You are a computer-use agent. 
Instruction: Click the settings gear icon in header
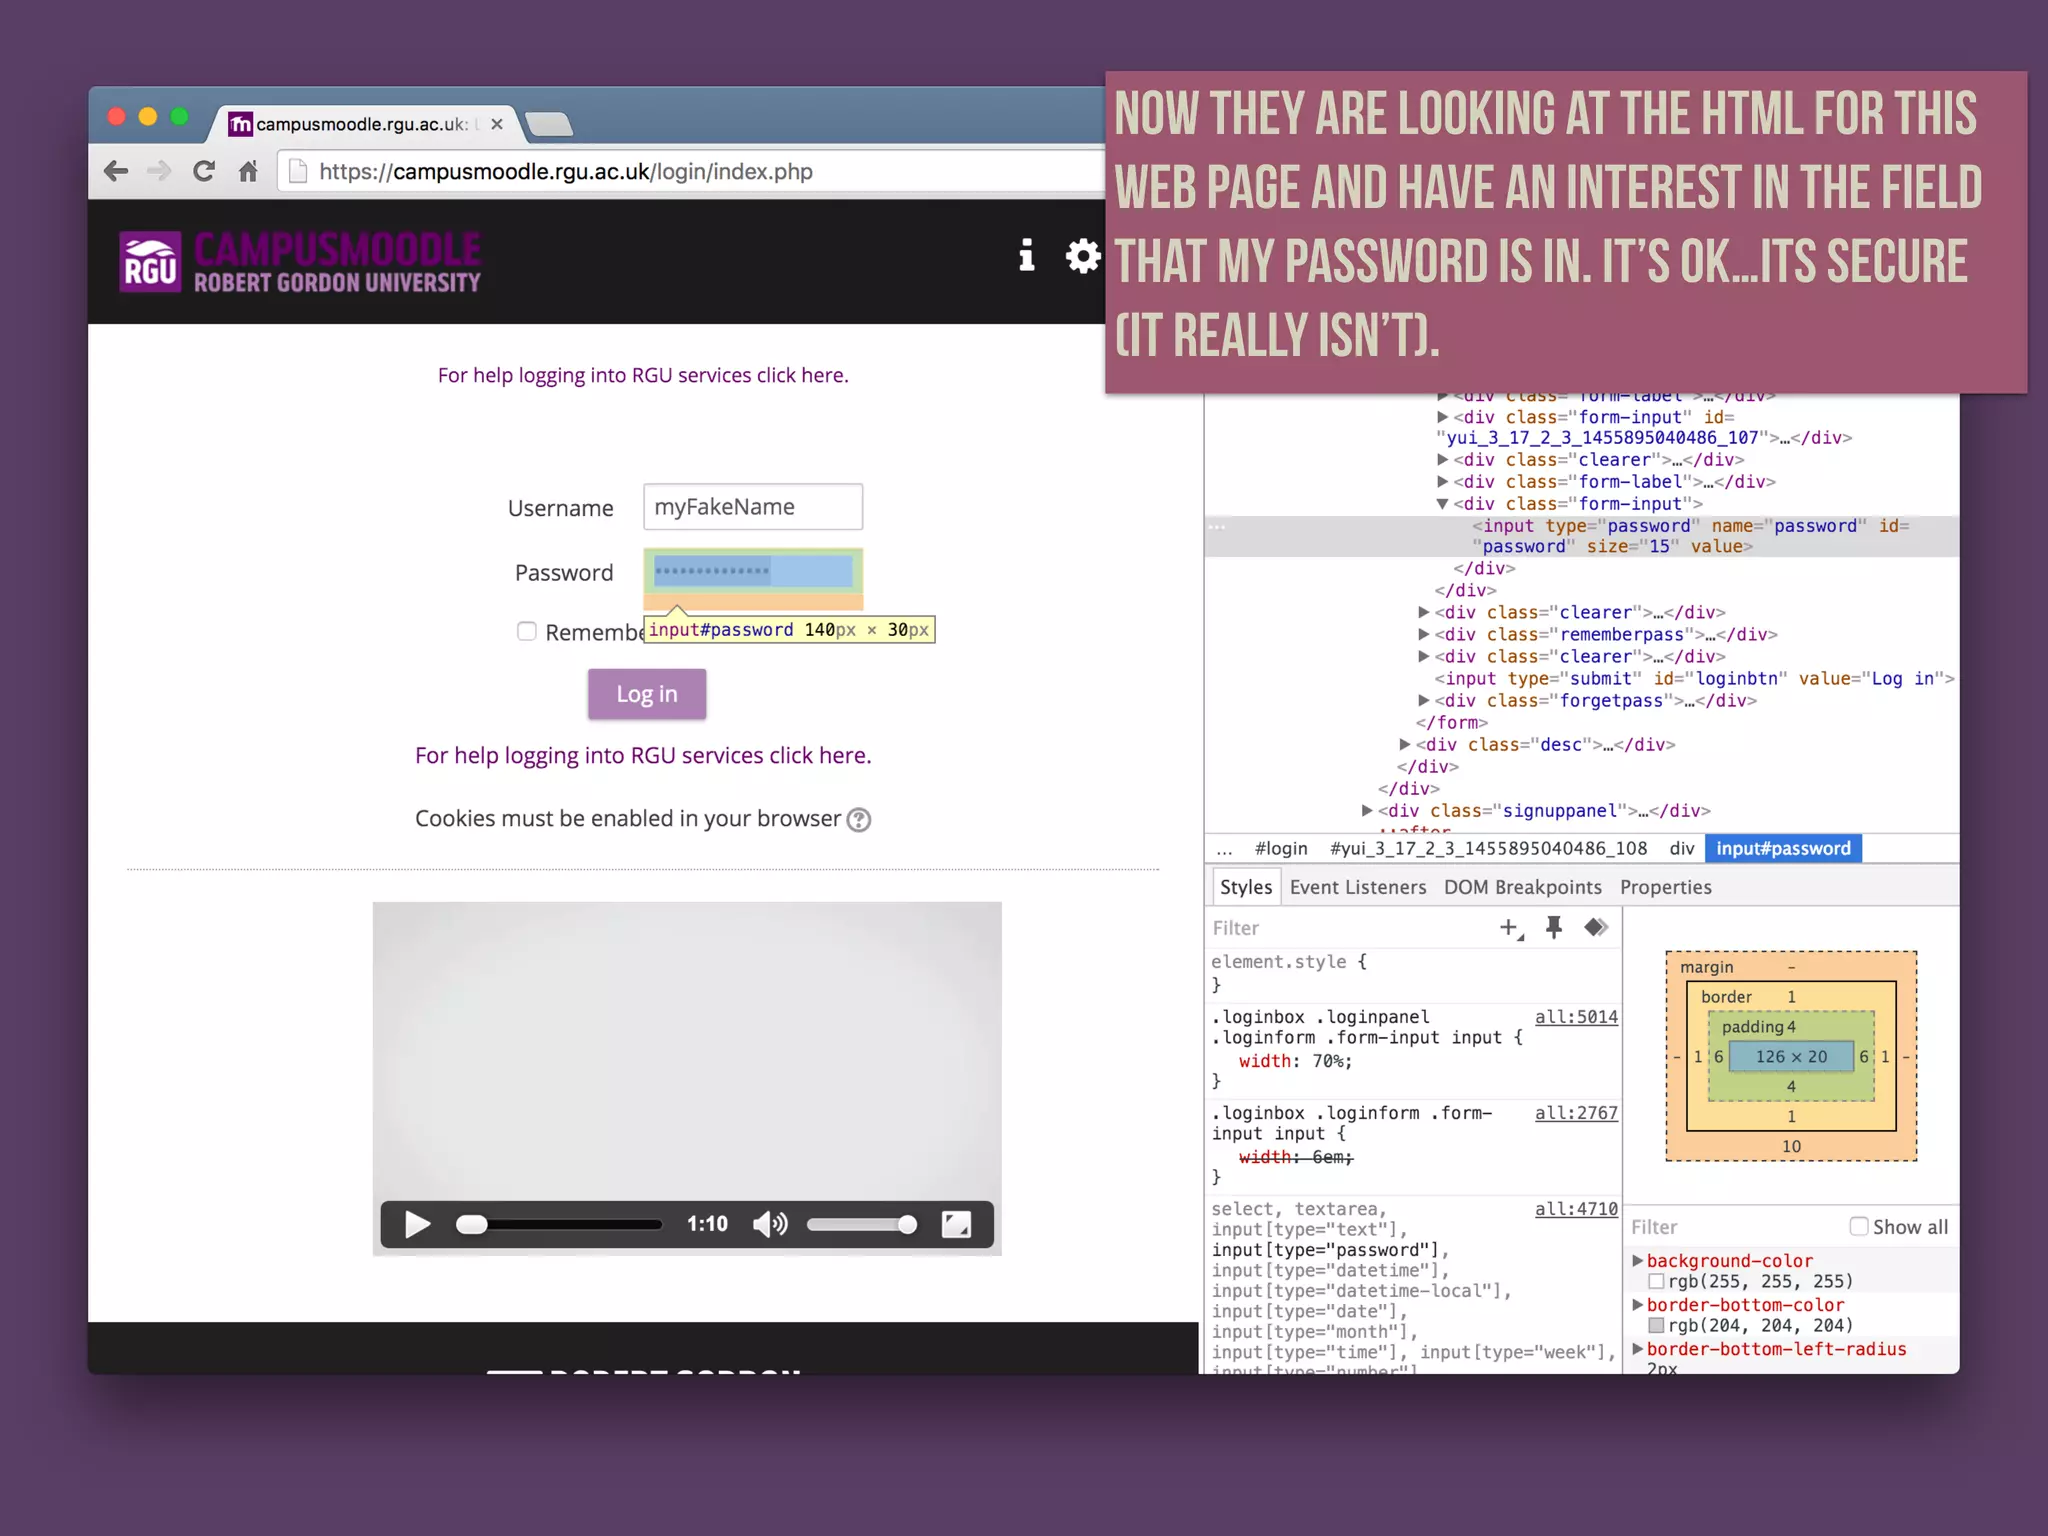1081,256
